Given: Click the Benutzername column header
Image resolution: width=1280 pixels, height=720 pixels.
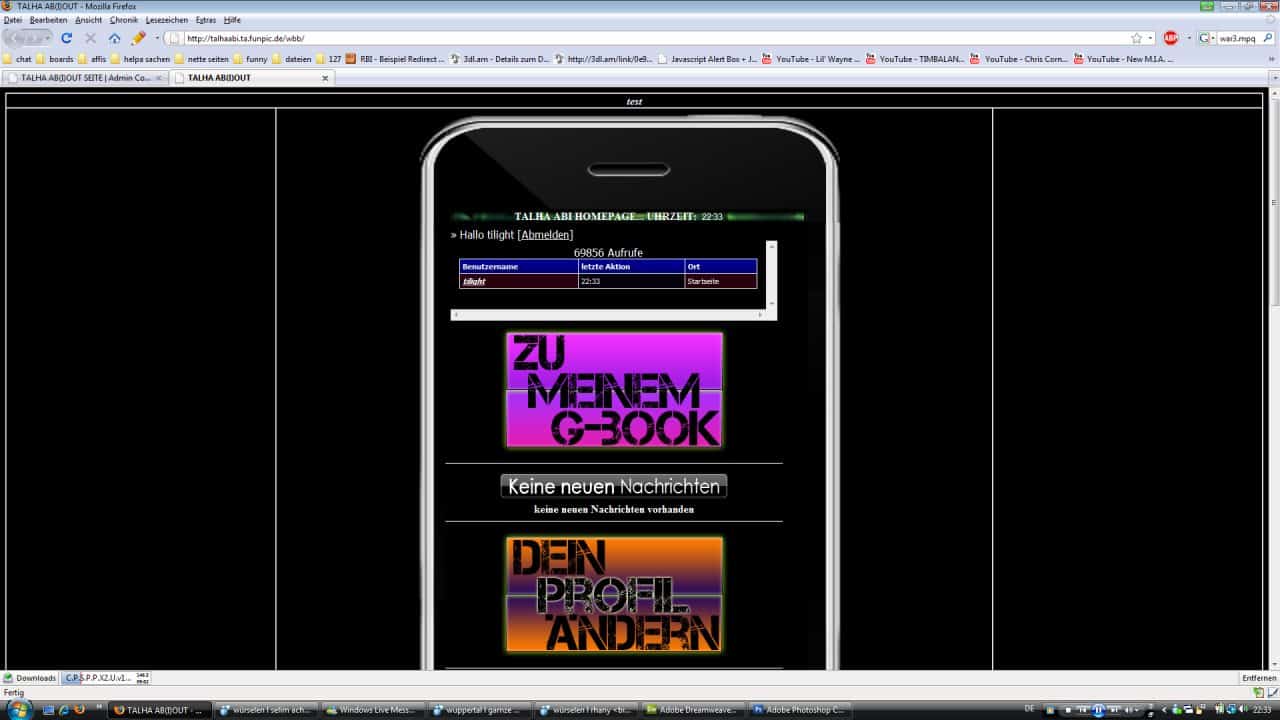Looking at the screenshot, I should point(519,267).
